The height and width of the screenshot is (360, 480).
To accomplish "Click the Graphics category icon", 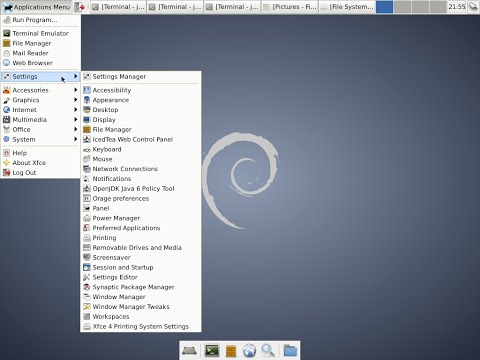I will 7,100.
